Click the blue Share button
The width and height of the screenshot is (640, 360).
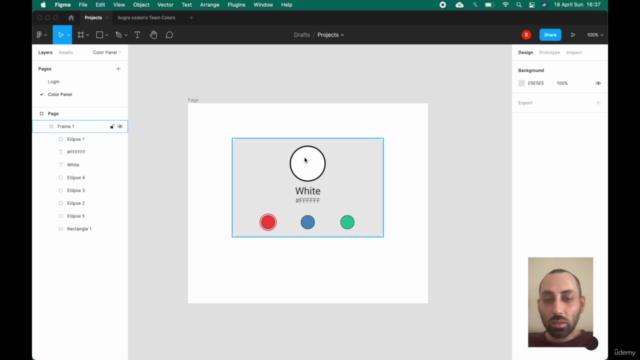(550, 35)
